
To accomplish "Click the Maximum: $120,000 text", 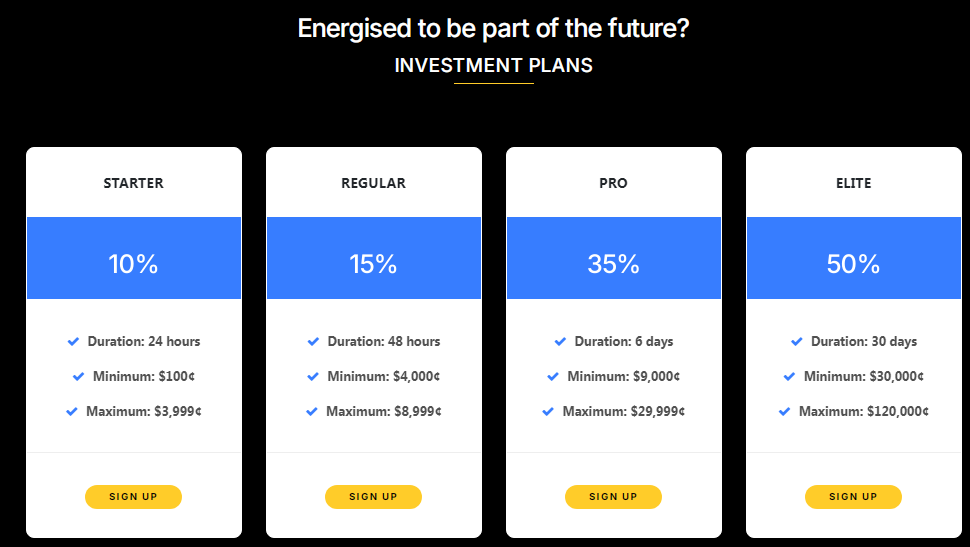I will (x=864, y=411).
